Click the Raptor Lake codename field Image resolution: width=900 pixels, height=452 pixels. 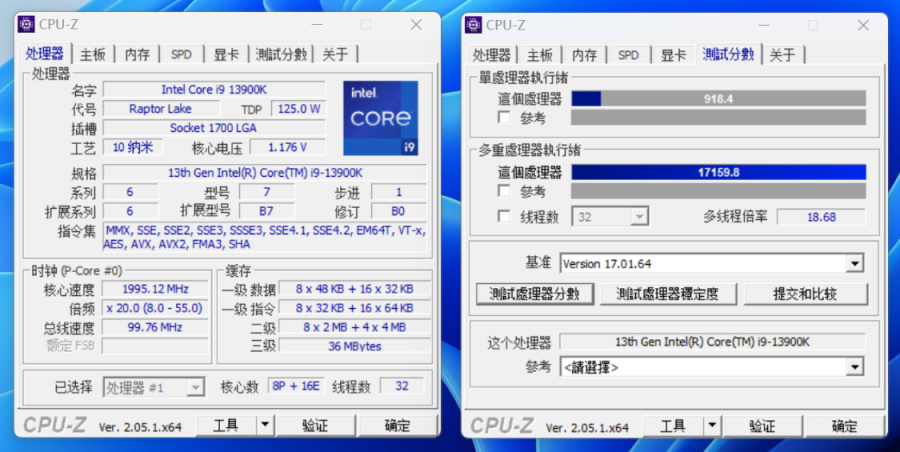pyautogui.click(x=161, y=109)
